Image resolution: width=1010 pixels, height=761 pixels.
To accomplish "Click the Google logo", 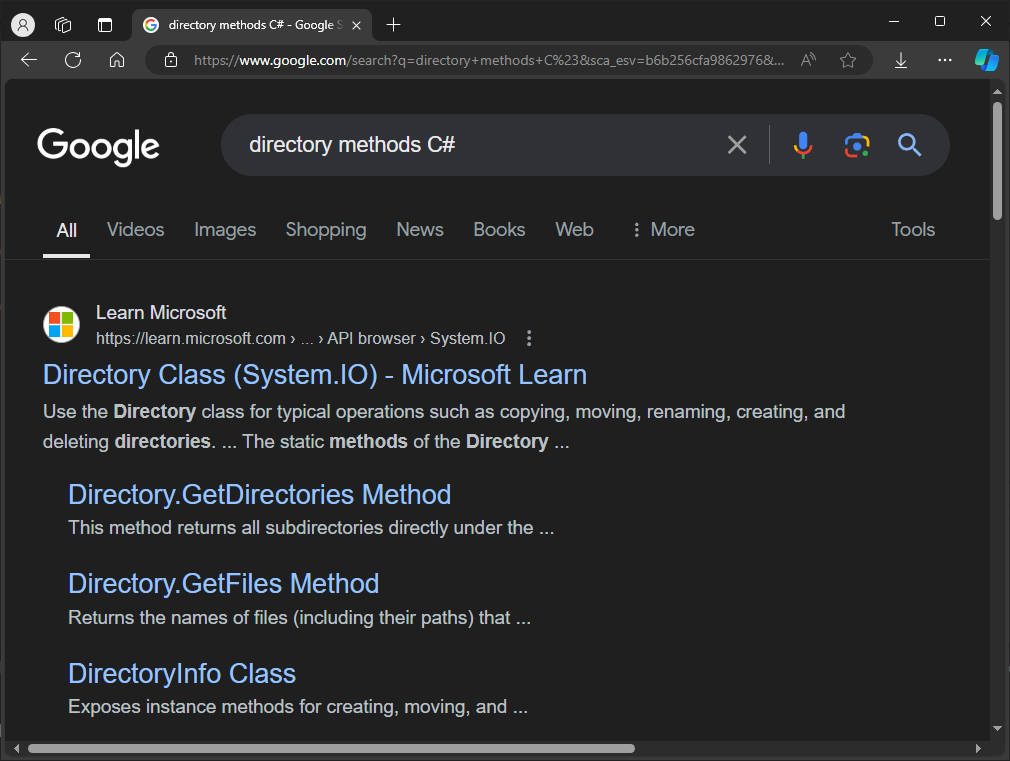I will [98, 146].
